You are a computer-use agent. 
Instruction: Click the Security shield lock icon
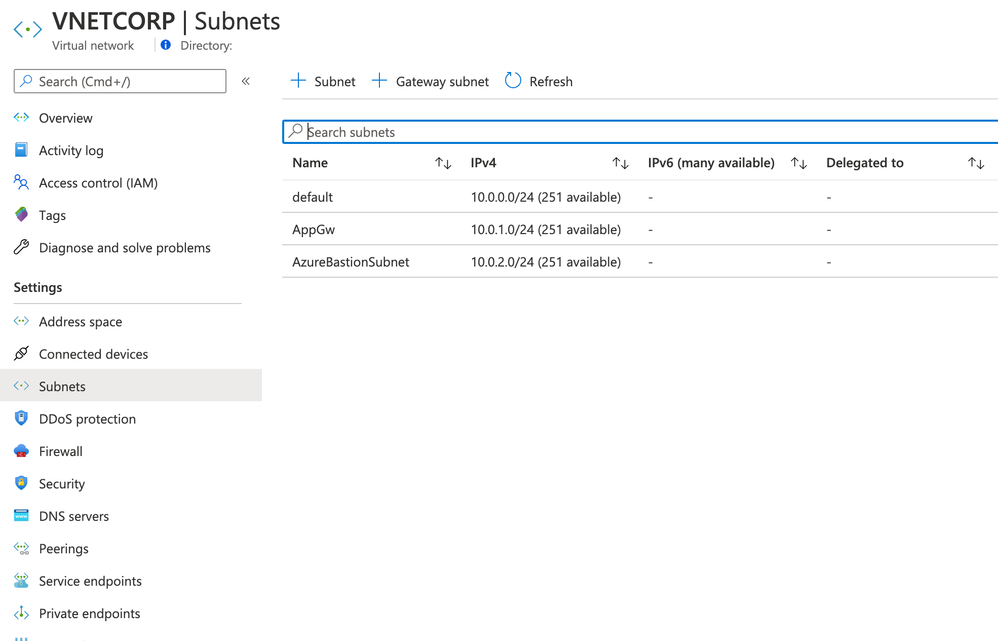tap(21, 483)
